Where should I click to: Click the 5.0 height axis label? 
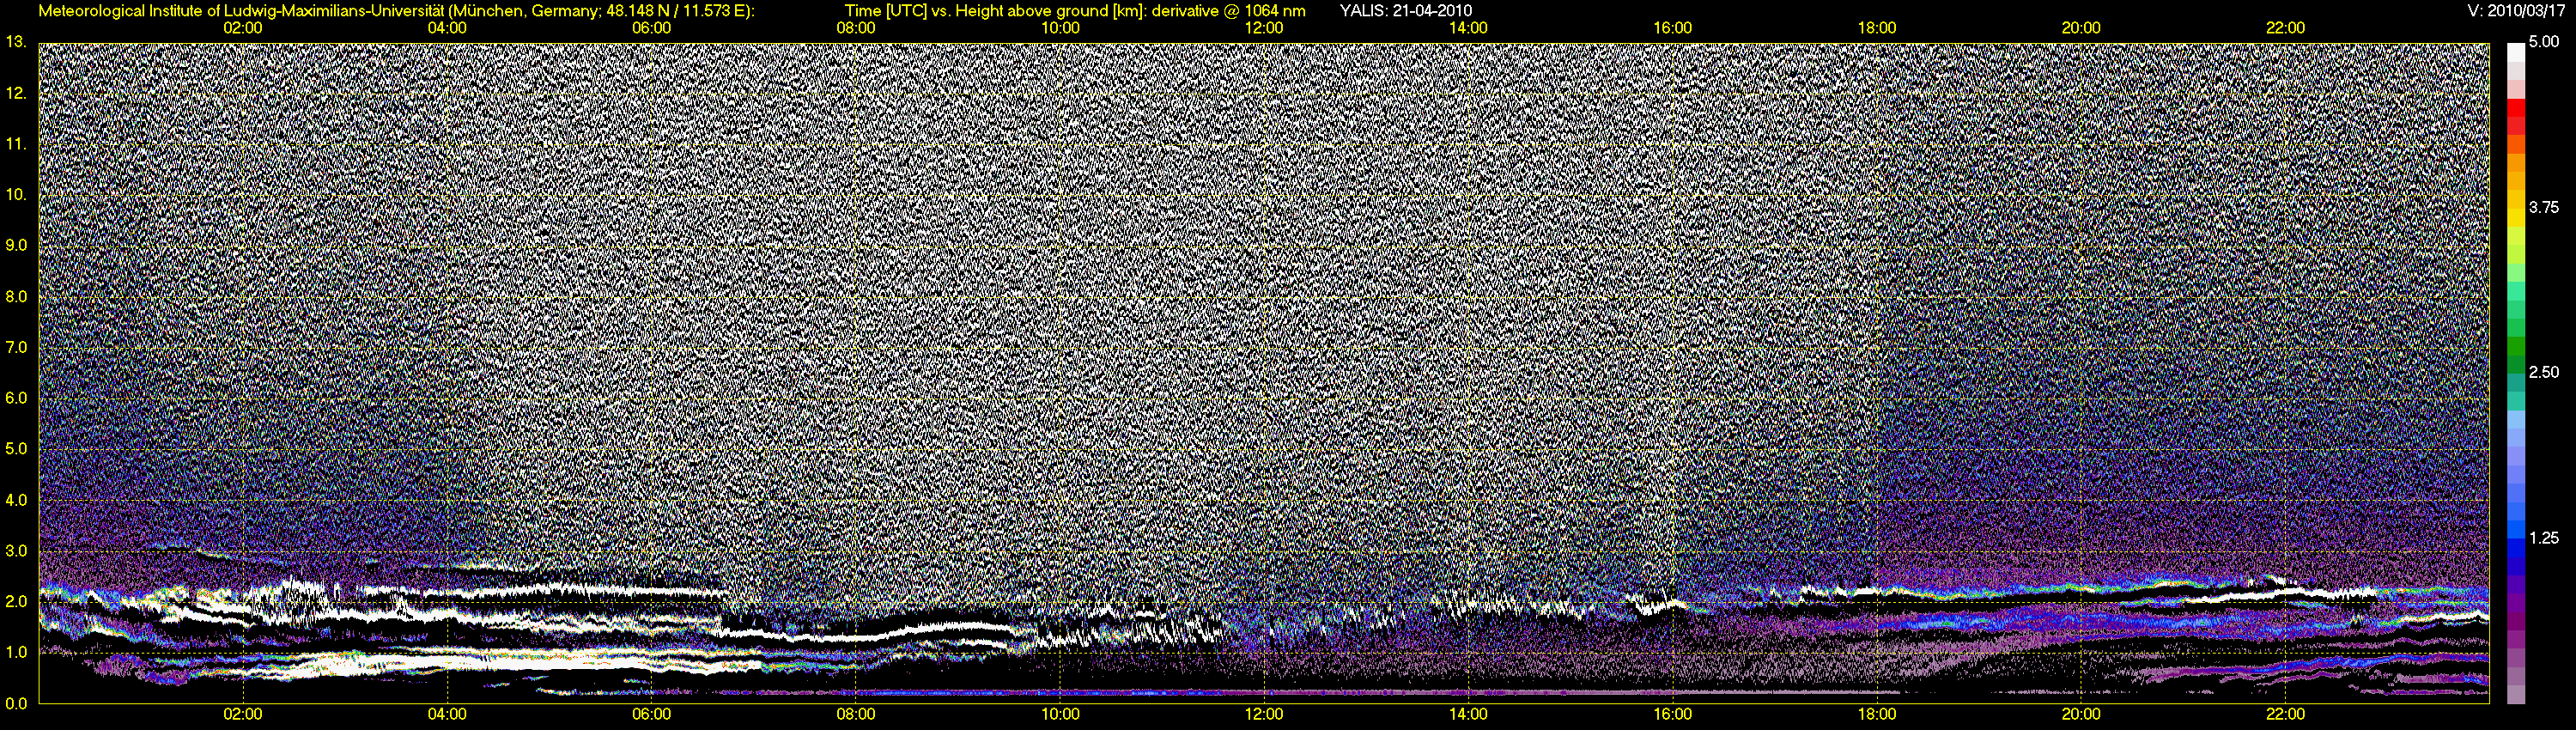16,449
